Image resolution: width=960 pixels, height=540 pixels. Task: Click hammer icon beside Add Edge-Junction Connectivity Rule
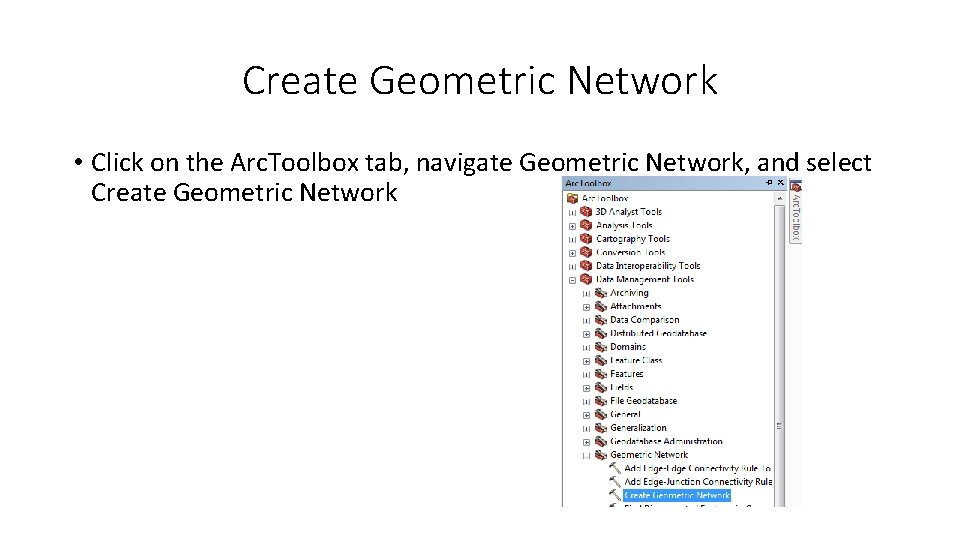[x=615, y=482]
